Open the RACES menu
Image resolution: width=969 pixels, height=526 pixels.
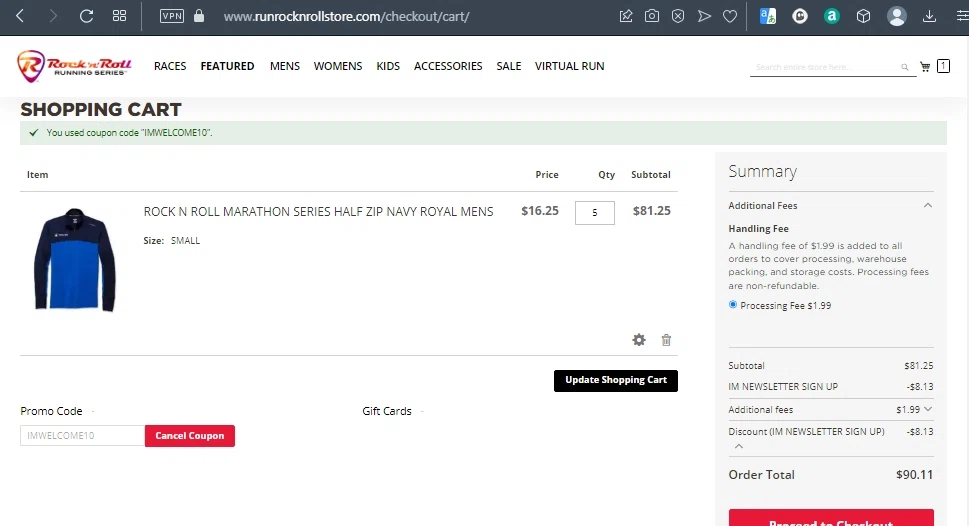(170, 66)
